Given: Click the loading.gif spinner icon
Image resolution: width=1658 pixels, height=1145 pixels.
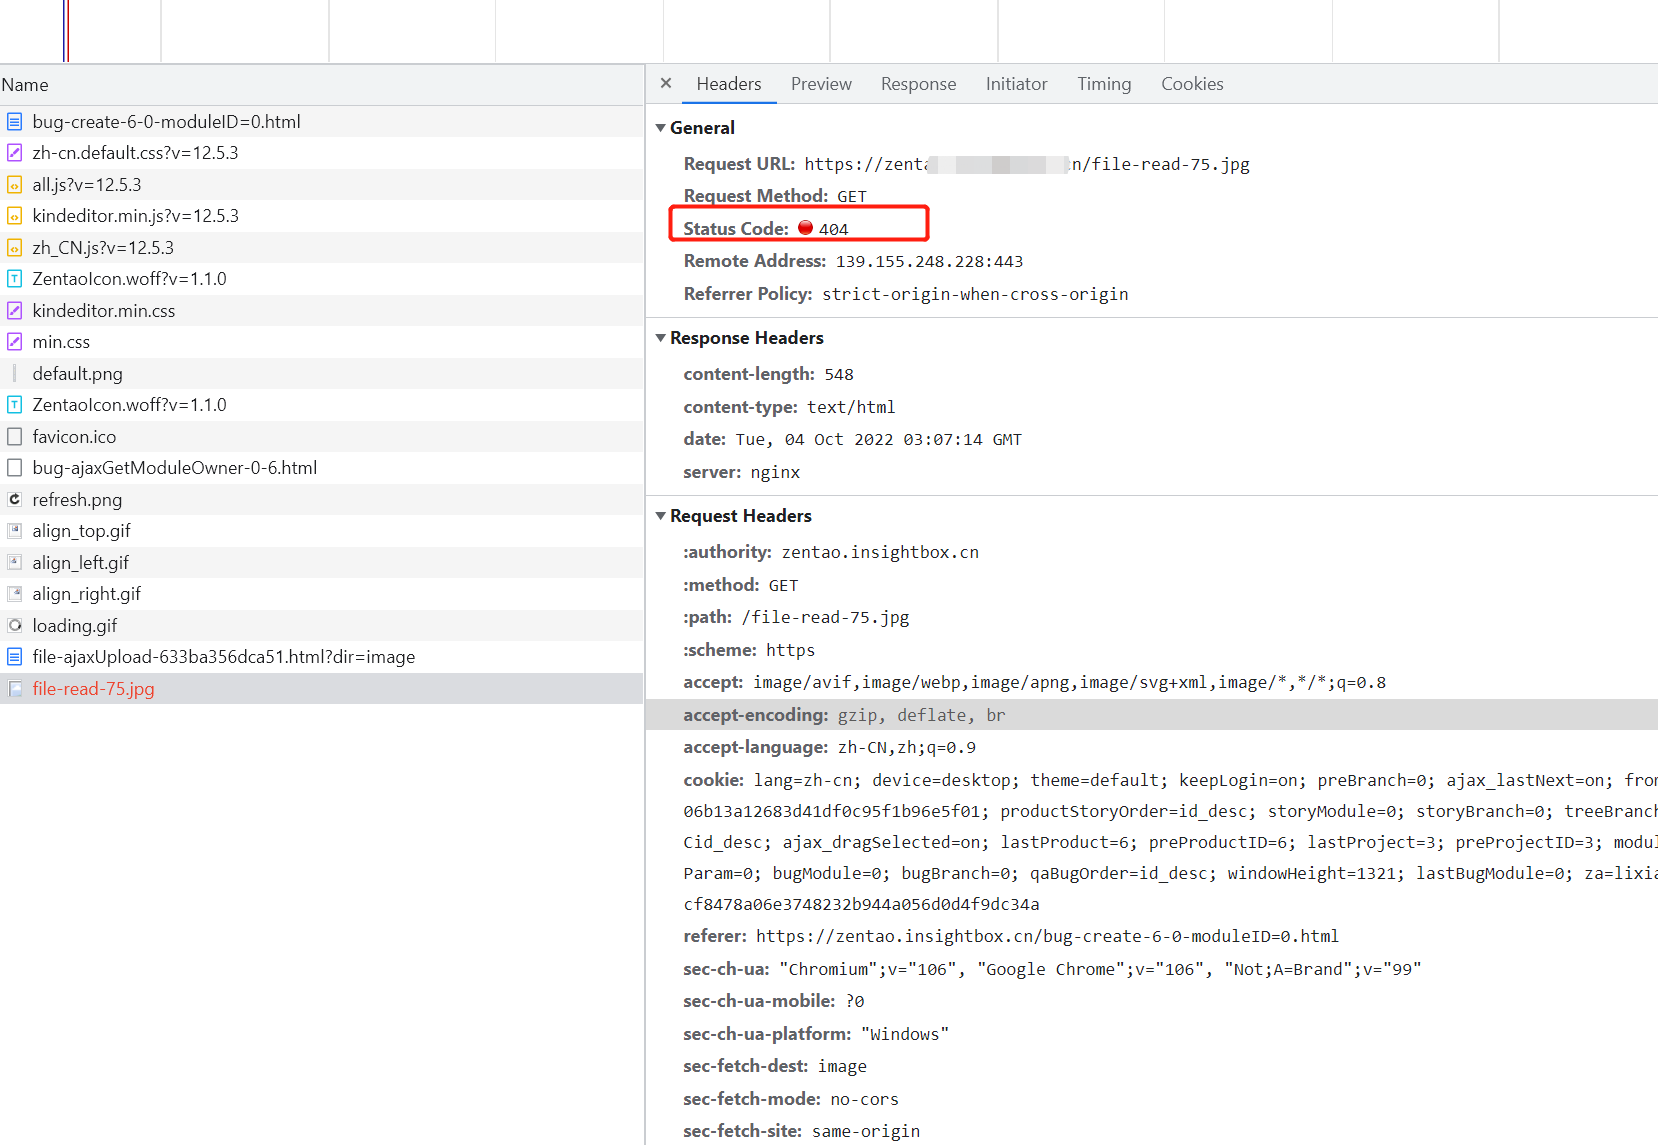Looking at the screenshot, I should coord(15,625).
